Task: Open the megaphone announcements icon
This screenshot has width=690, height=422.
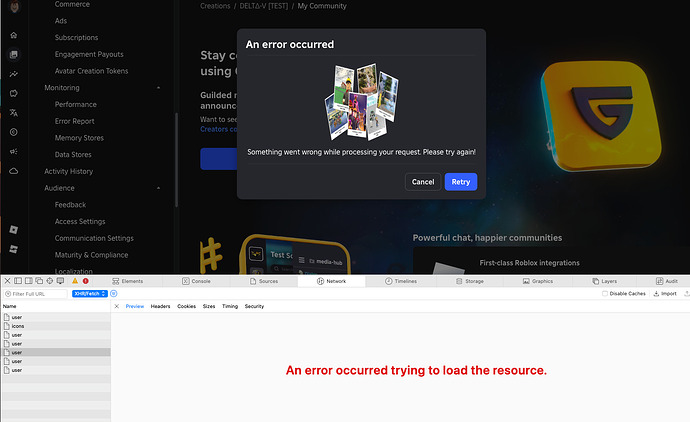Action: [14, 151]
